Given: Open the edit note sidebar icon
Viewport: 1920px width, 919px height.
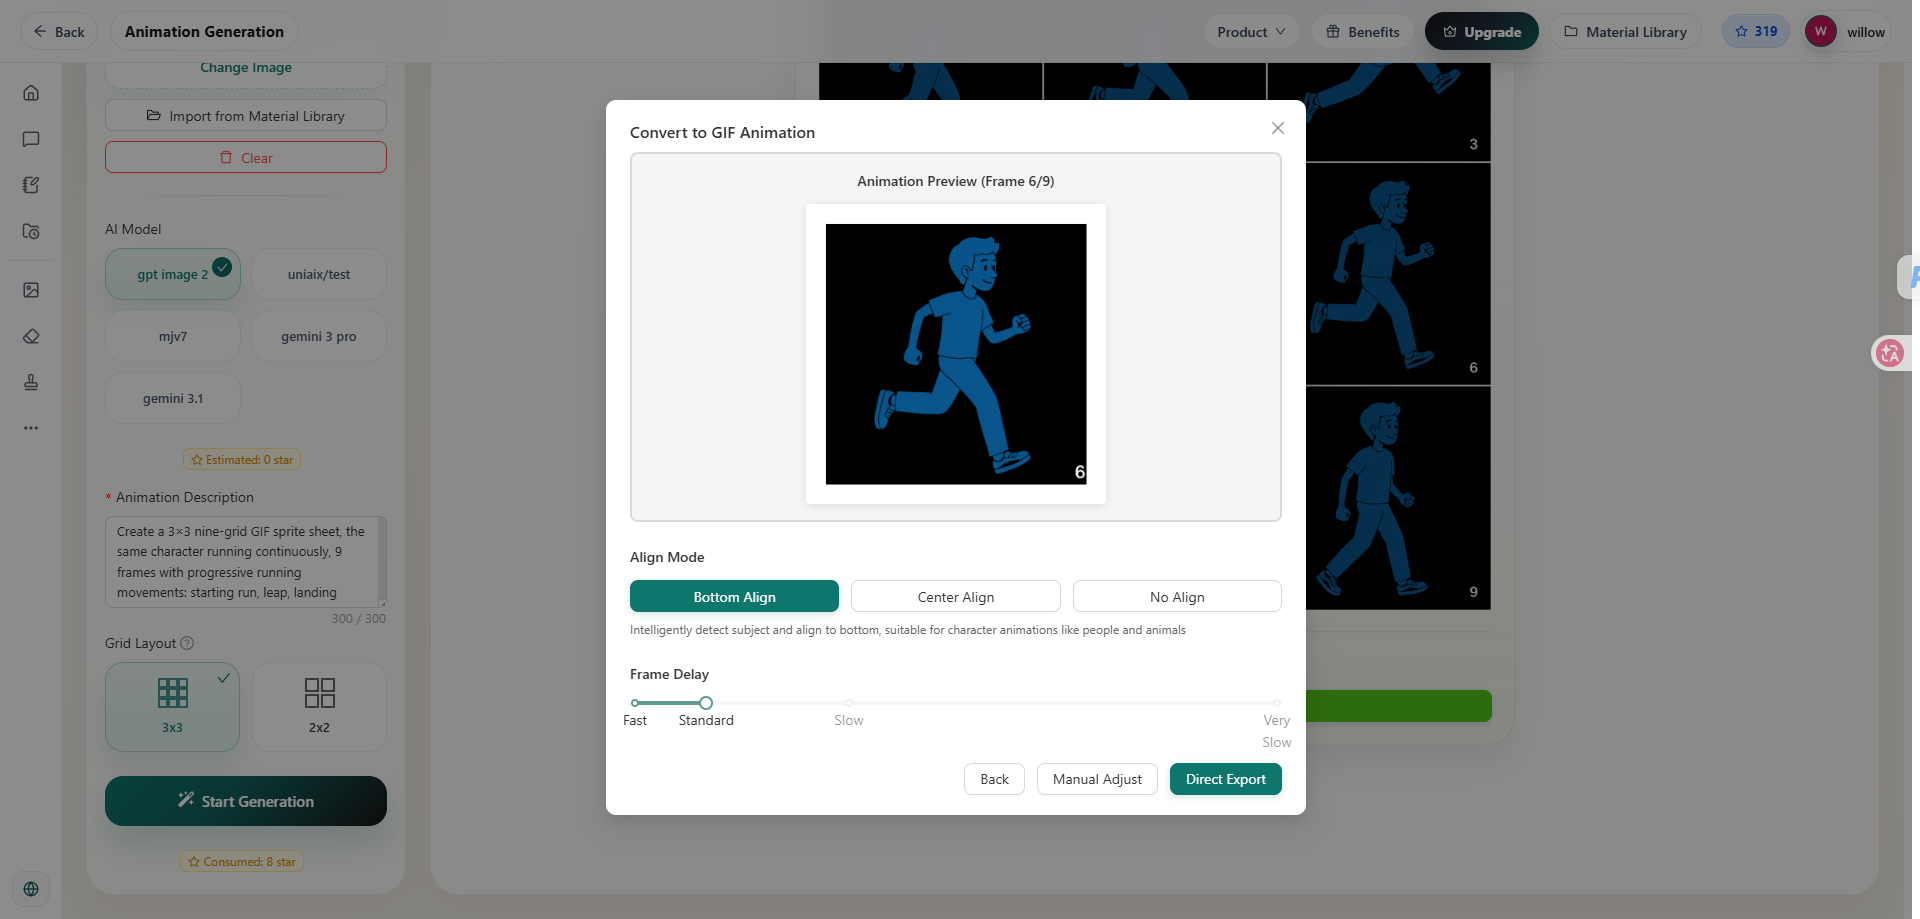Looking at the screenshot, I should tap(31, 185).
